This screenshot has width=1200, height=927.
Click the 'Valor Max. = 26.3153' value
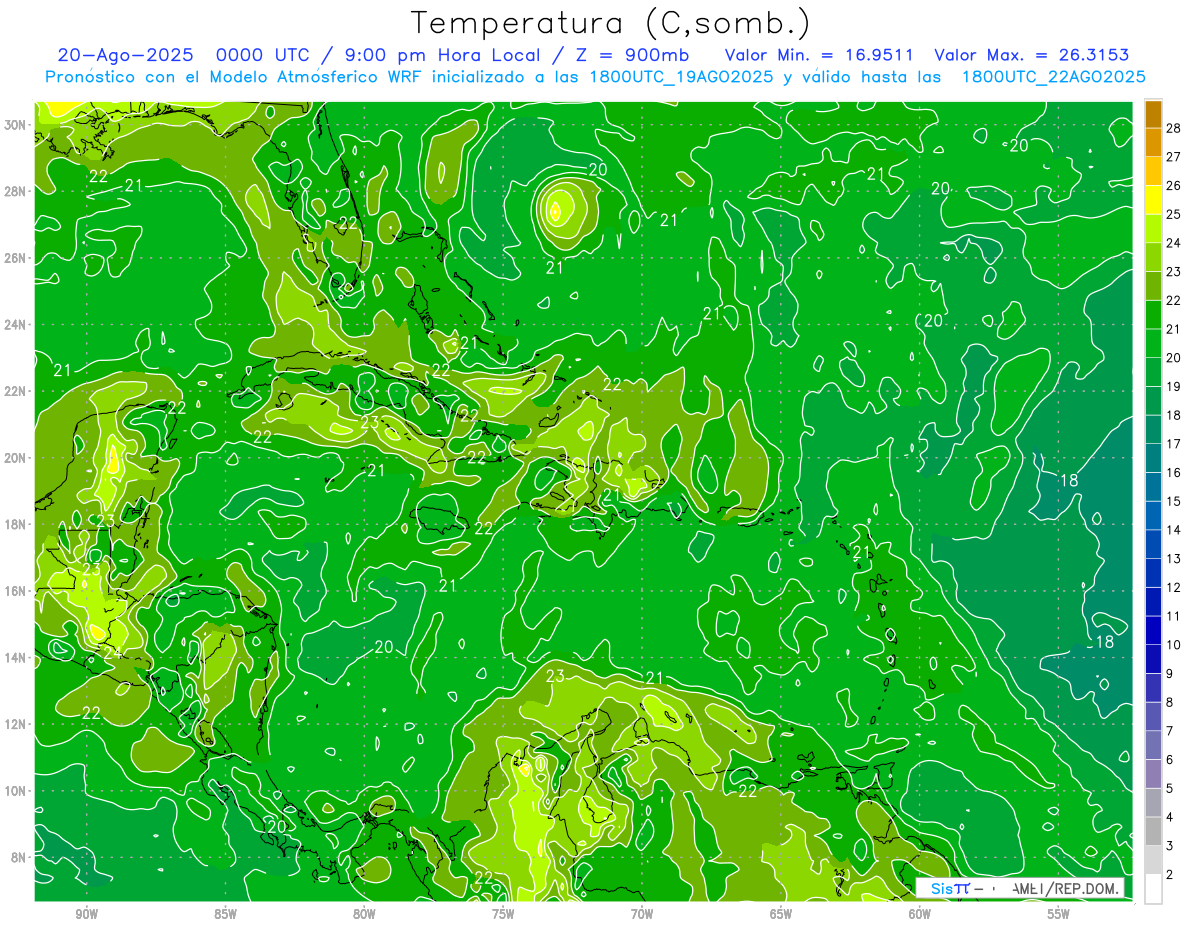tap(1032, 55)
